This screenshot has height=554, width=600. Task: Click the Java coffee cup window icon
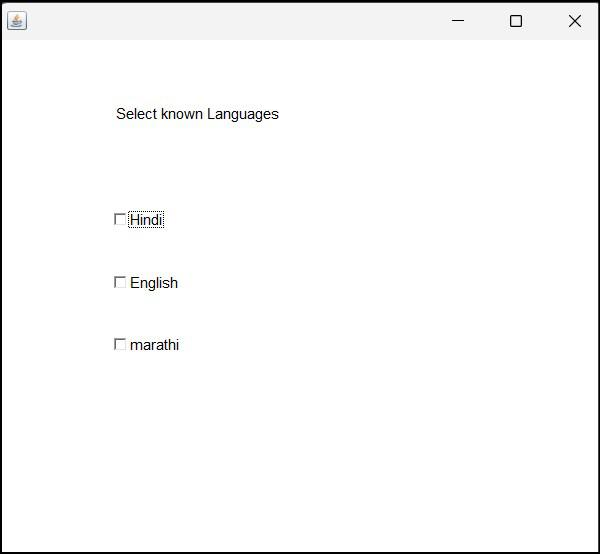click(x=17, y=21)
